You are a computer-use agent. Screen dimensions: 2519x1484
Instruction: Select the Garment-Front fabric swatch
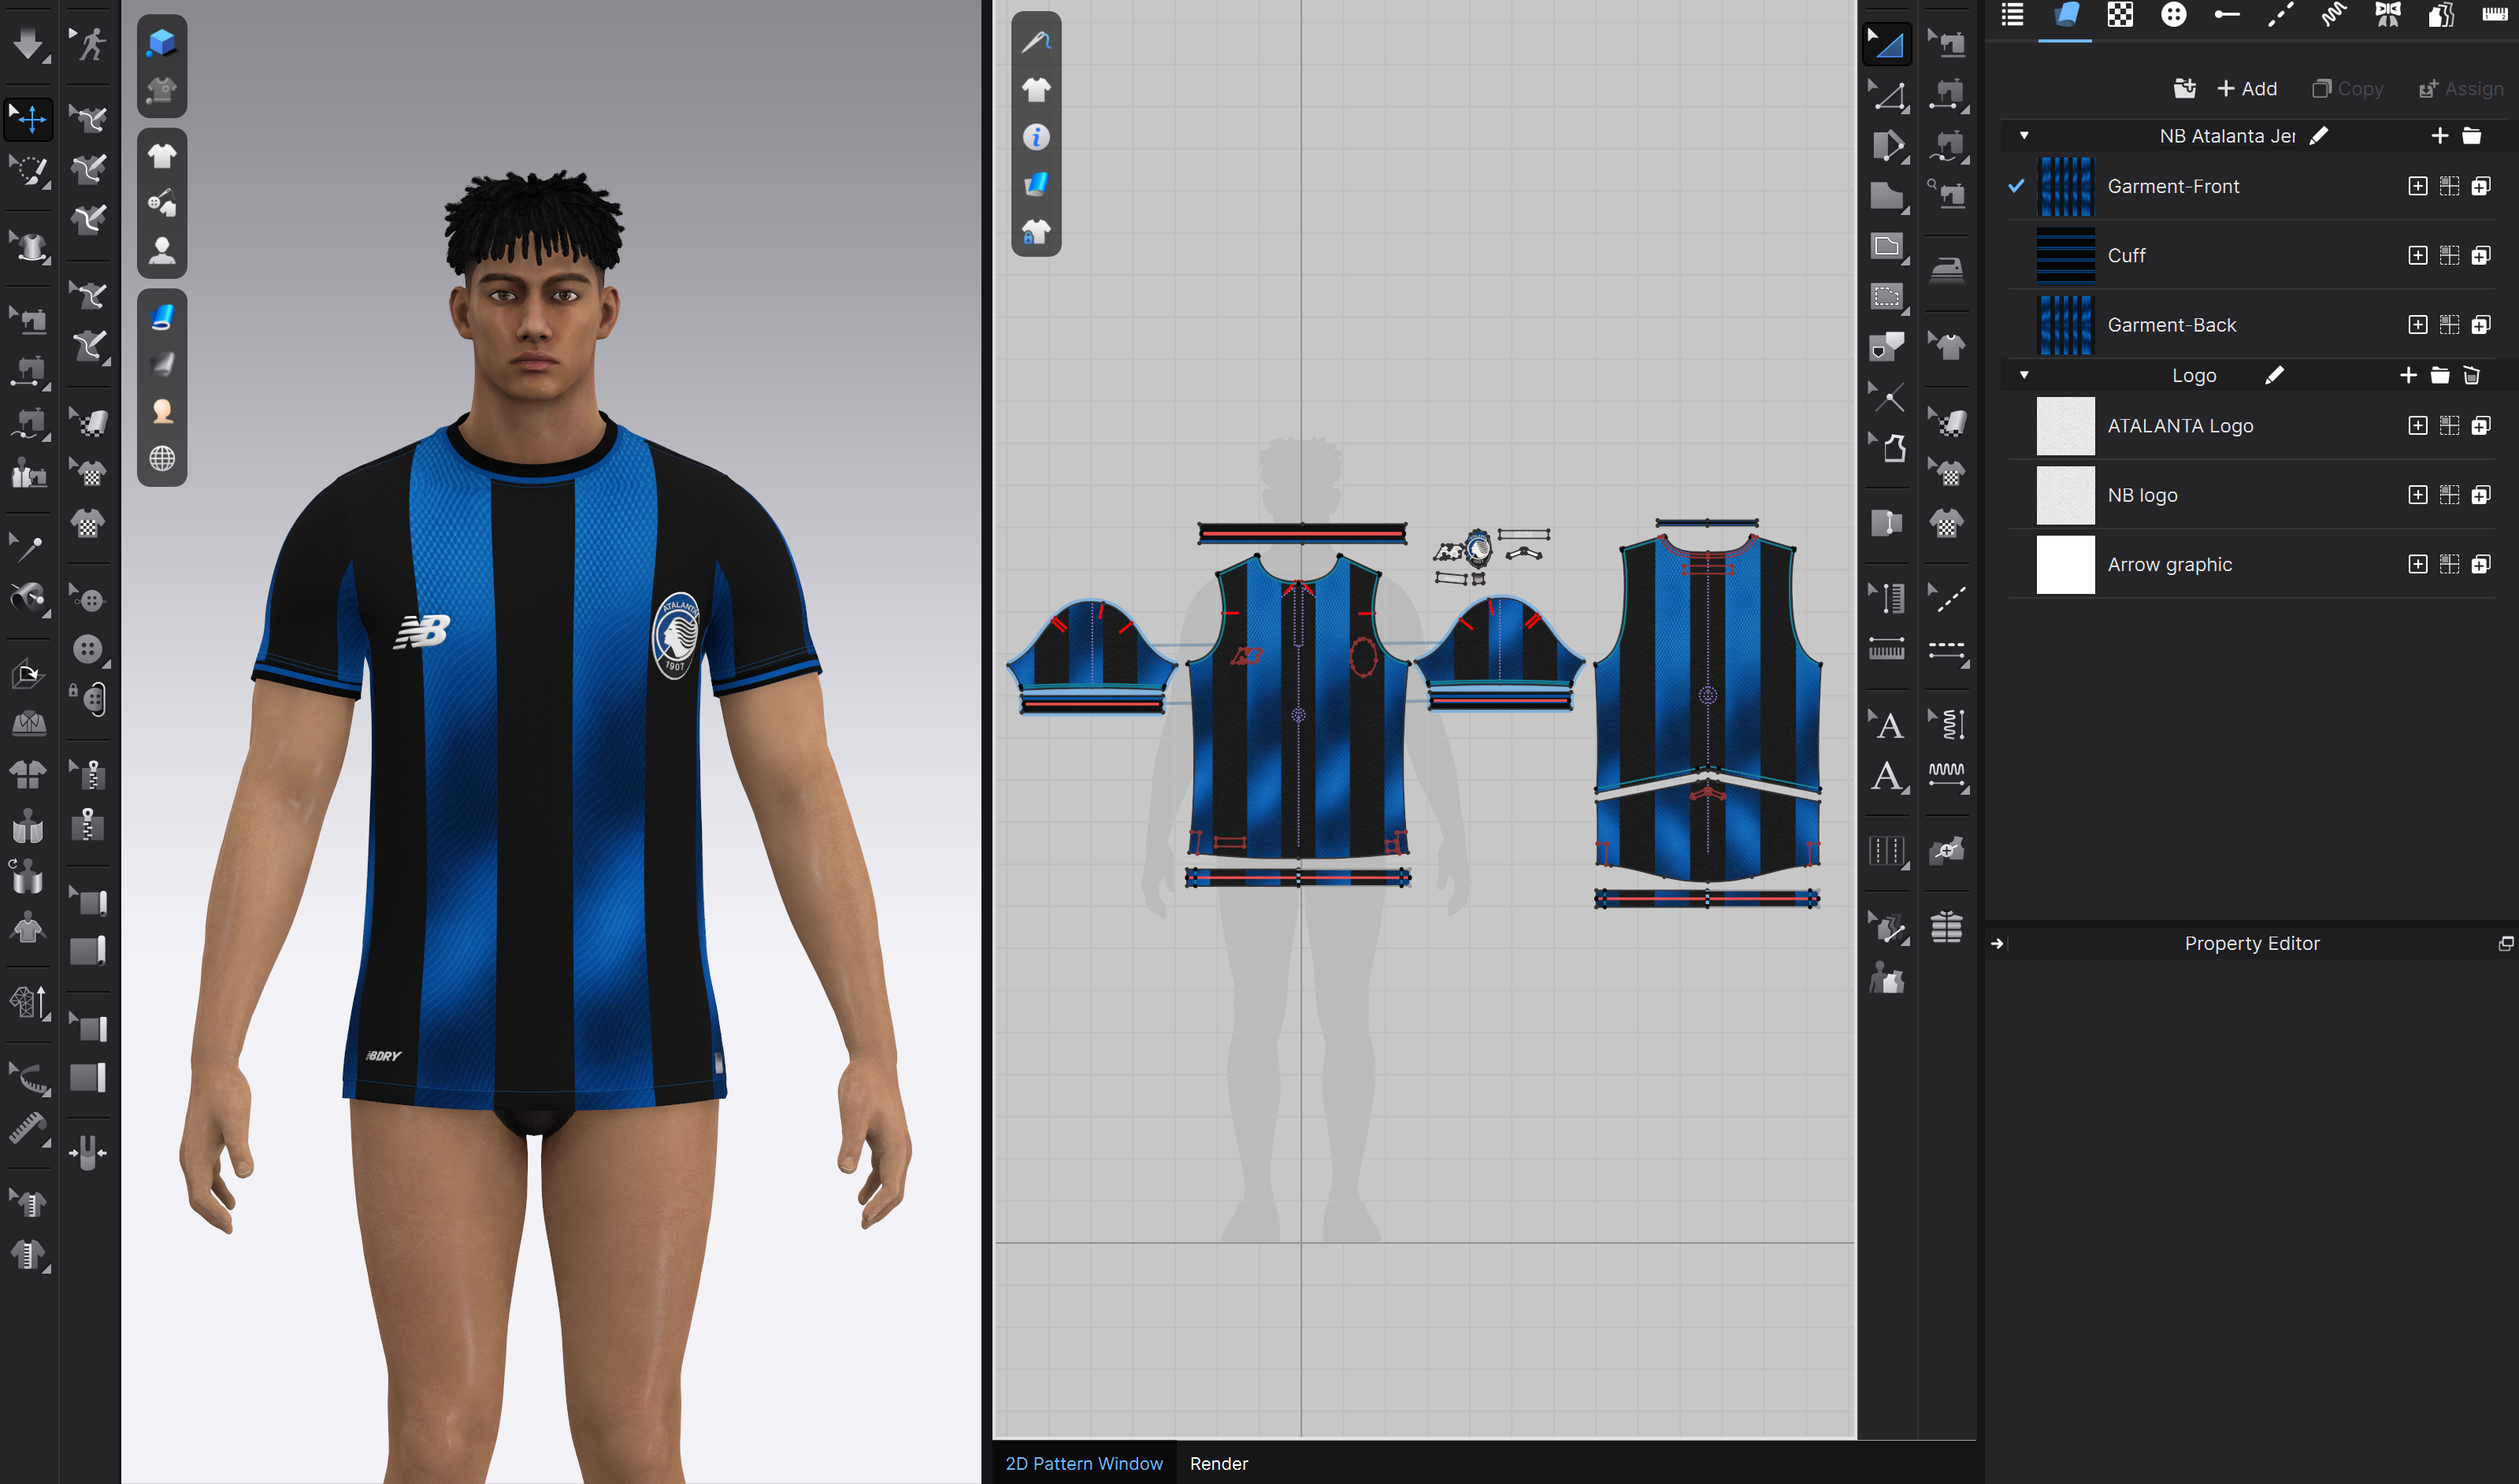(x=2065, y=186)
